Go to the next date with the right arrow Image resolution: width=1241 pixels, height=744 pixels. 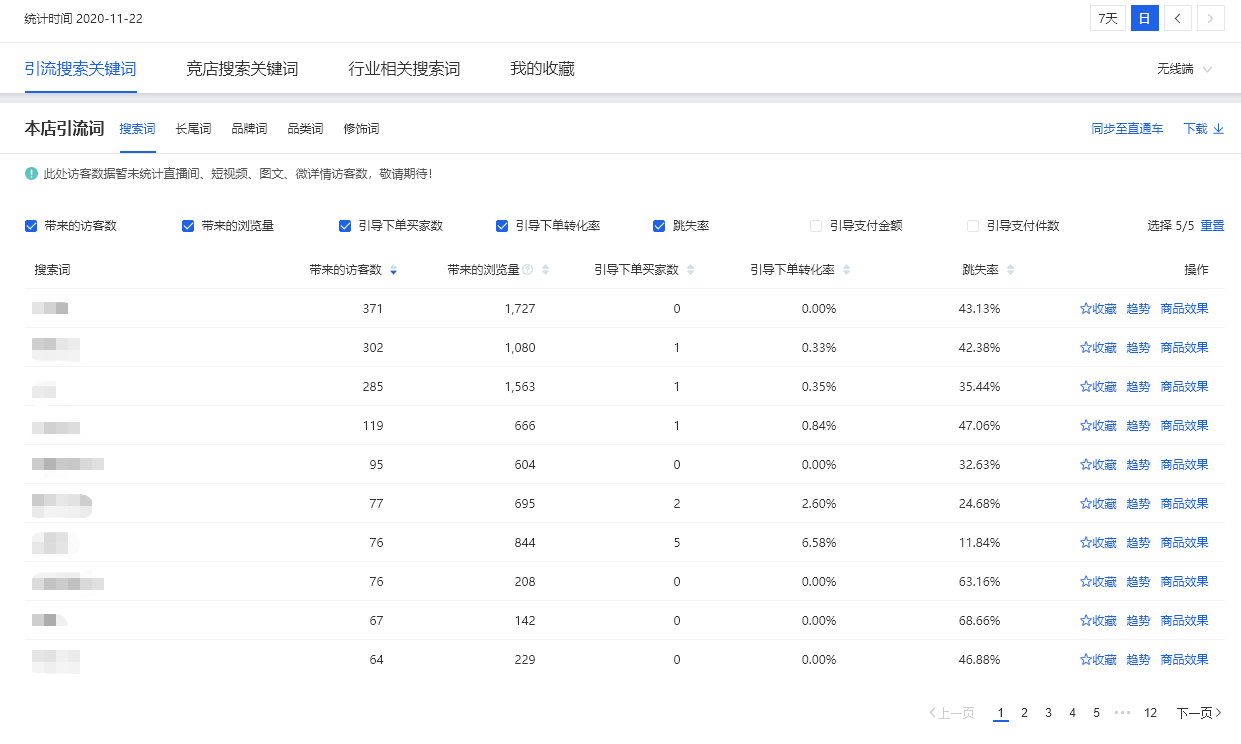point(1212,18)
